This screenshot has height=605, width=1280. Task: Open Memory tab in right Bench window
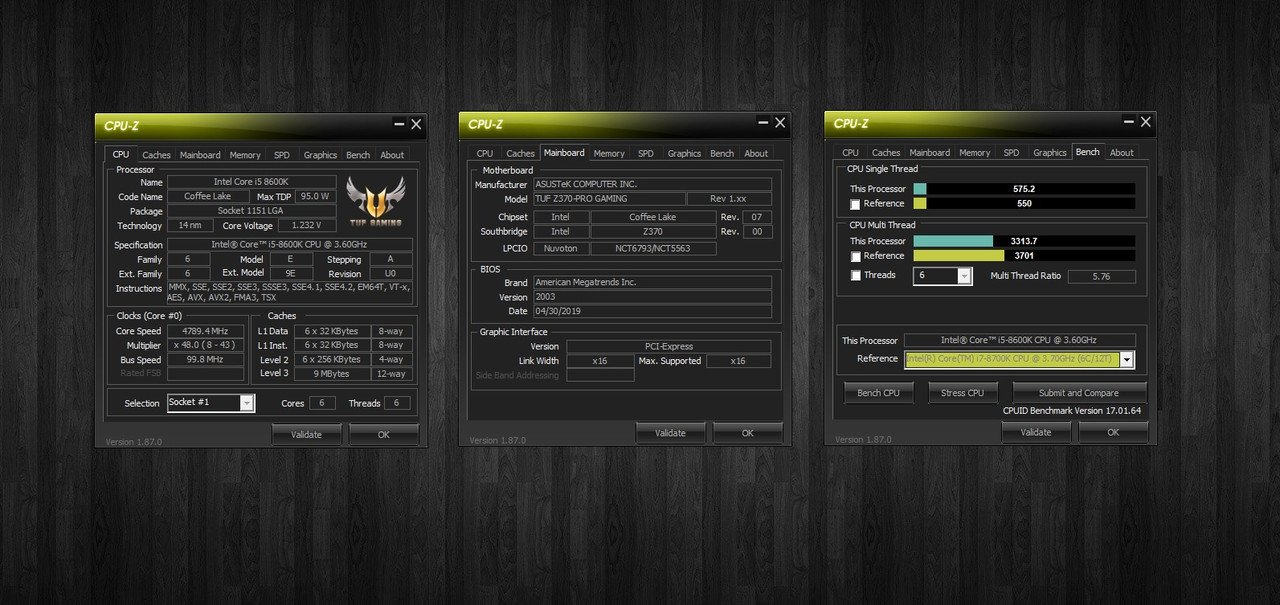pyautogui.click(x=975, y=152)
